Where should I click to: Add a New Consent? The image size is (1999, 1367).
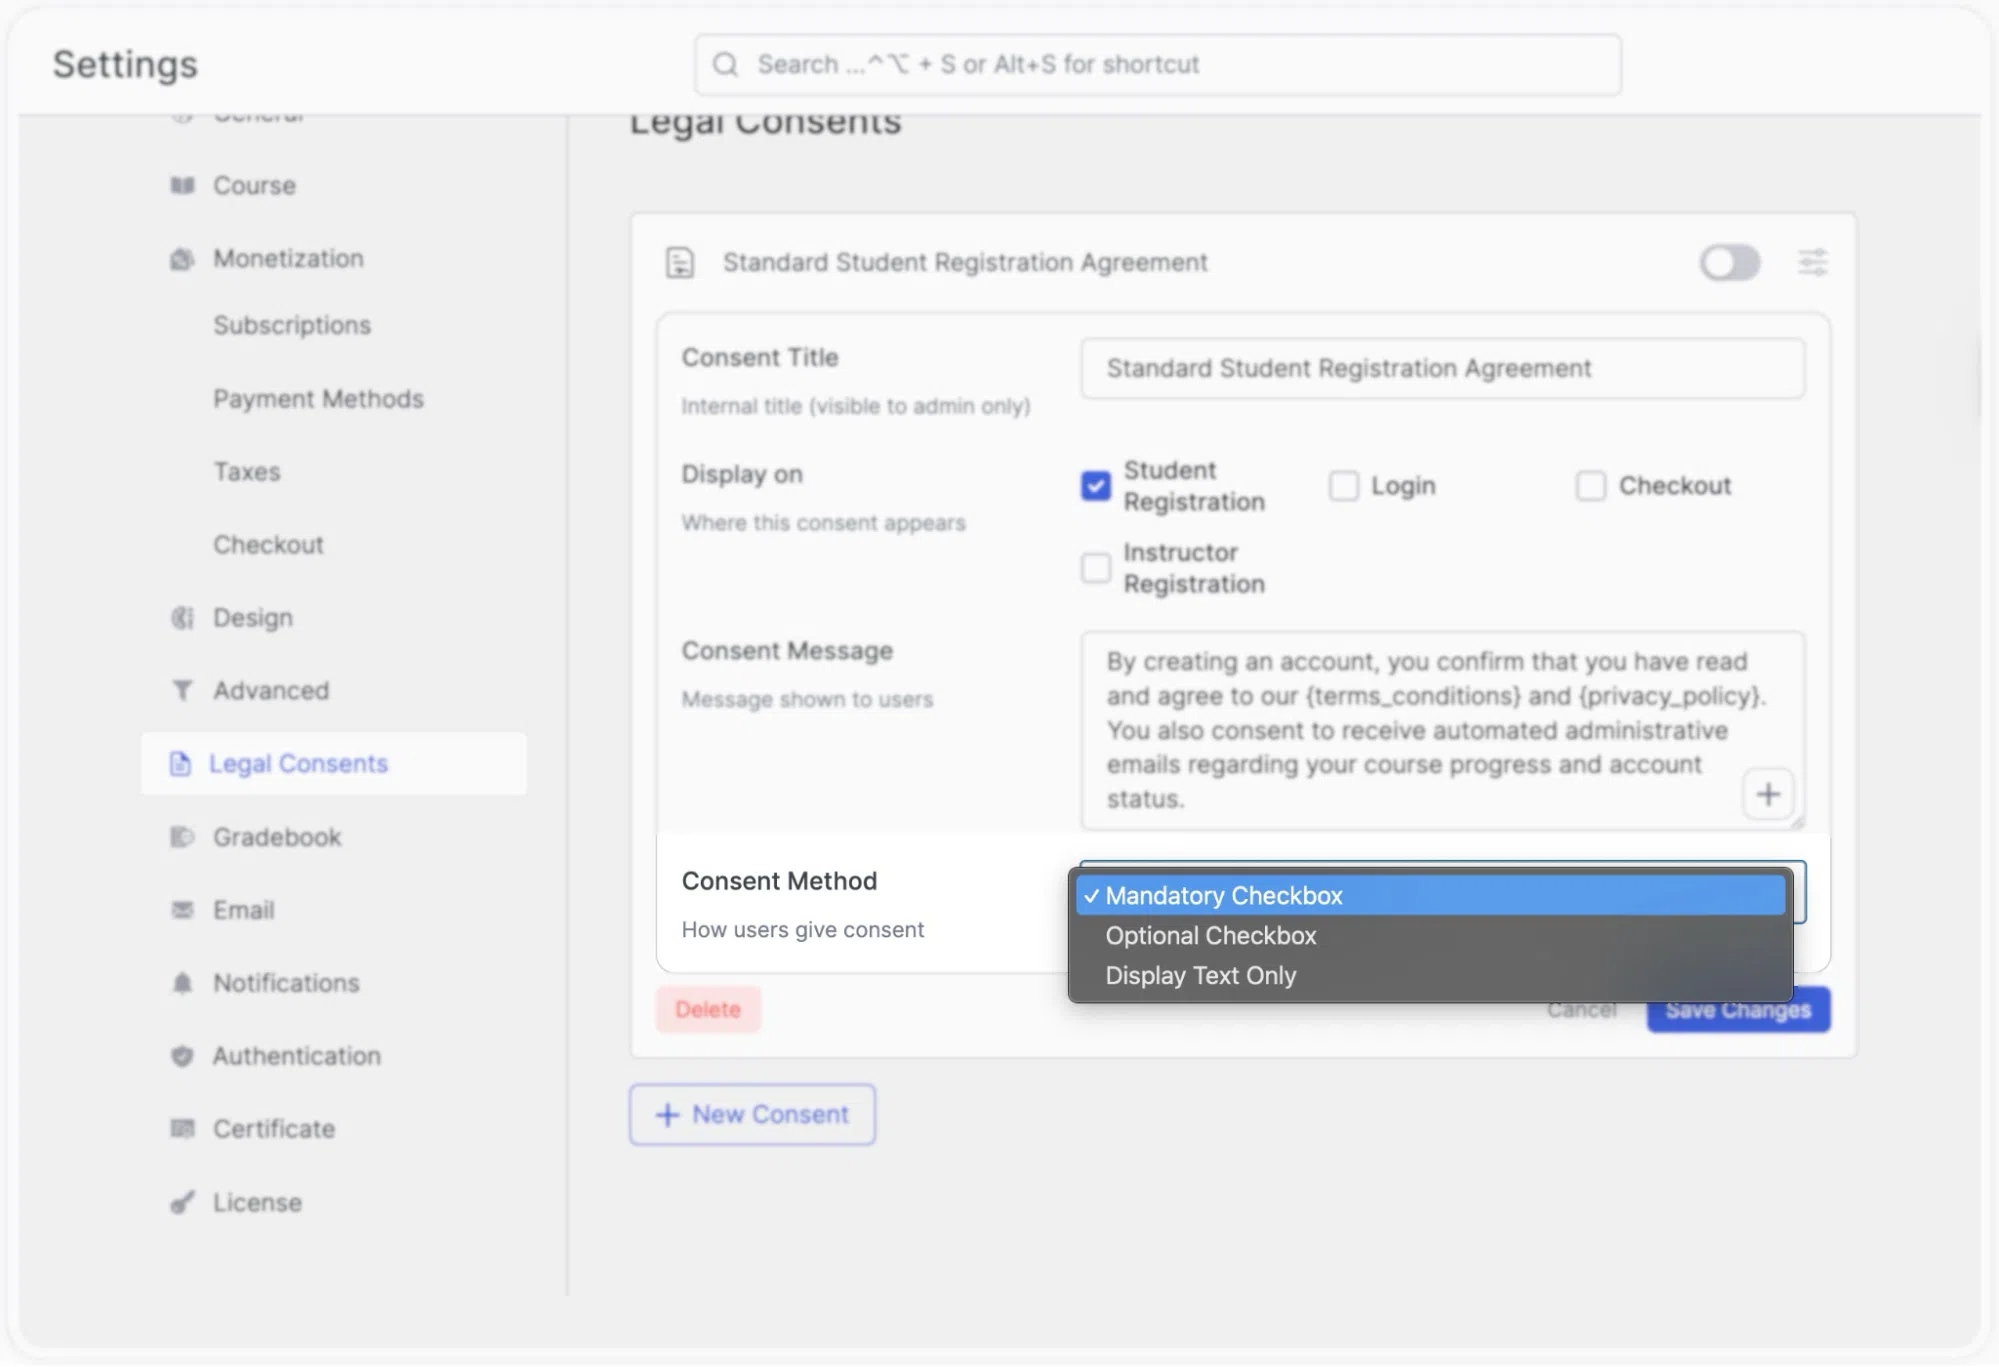click(752, 1115)
